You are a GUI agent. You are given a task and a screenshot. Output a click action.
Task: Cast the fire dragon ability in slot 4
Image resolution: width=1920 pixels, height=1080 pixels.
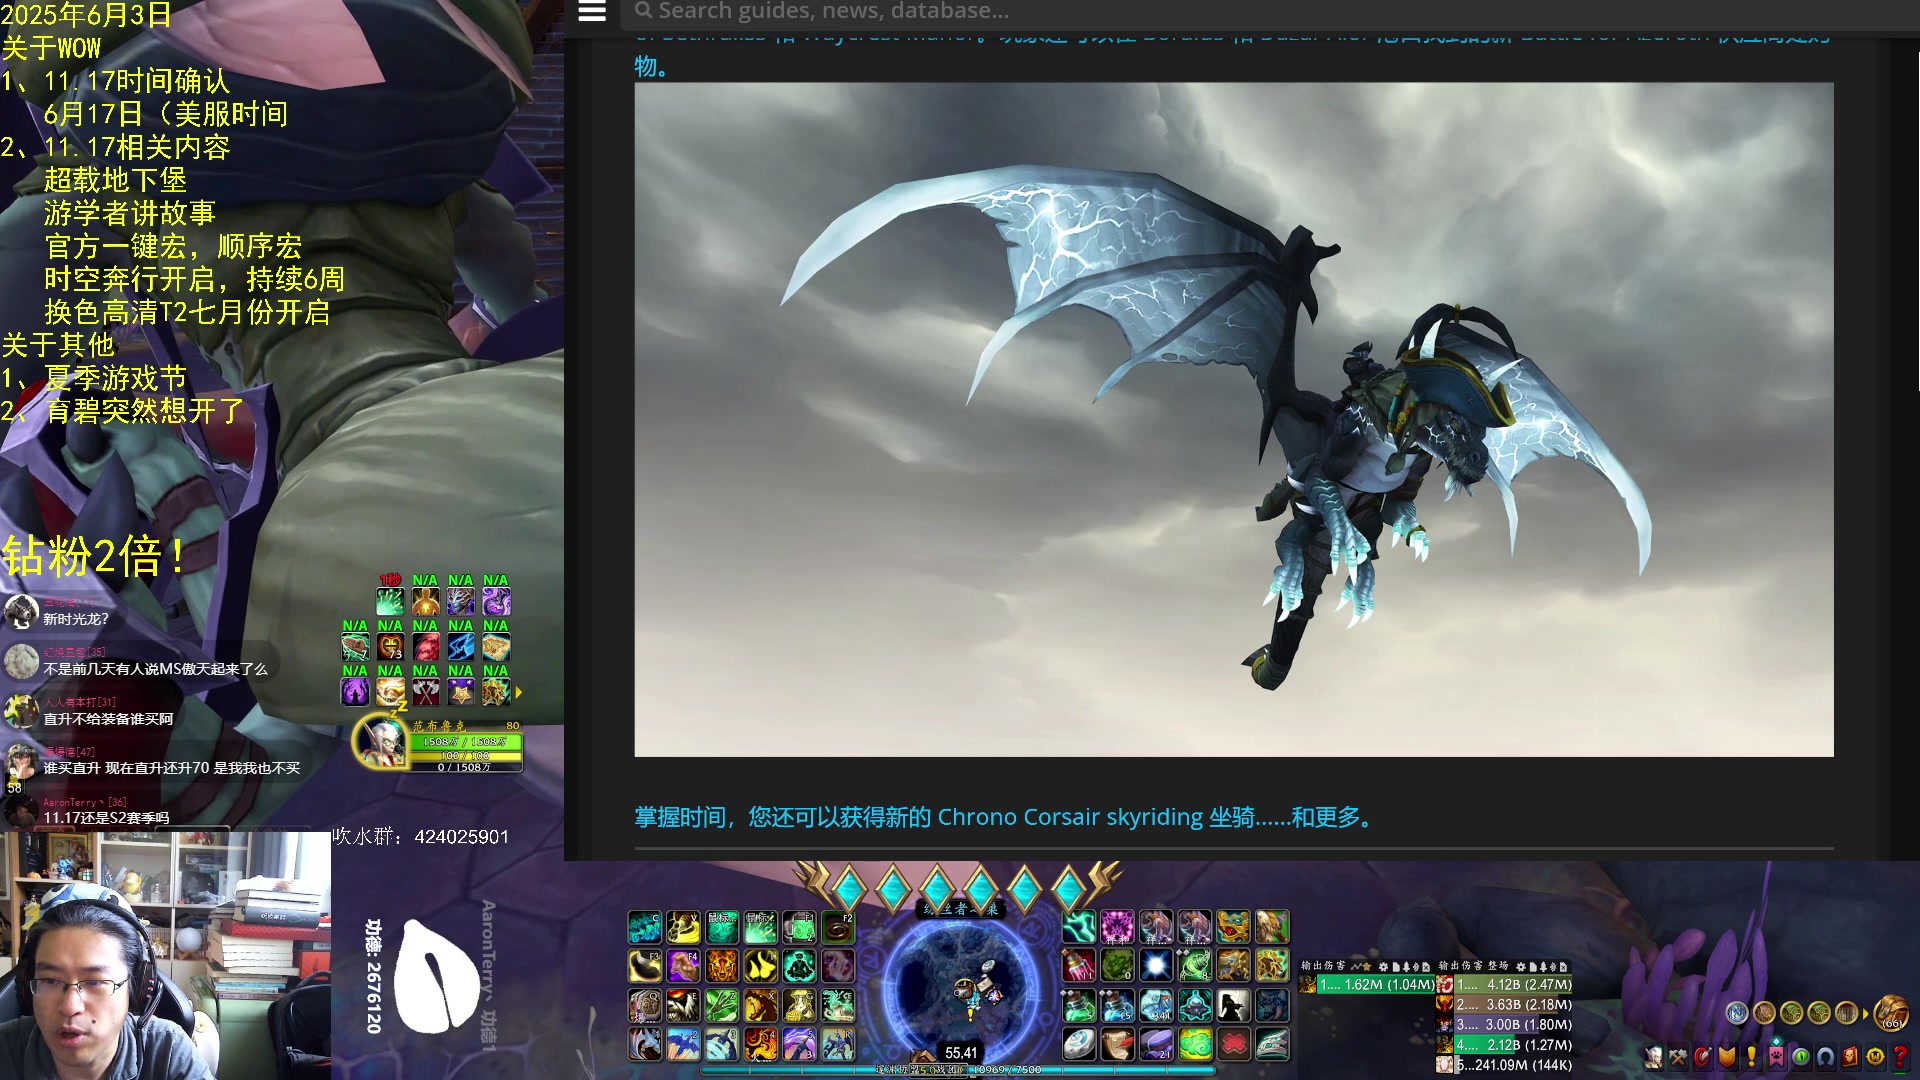(x=760, y=1044)
